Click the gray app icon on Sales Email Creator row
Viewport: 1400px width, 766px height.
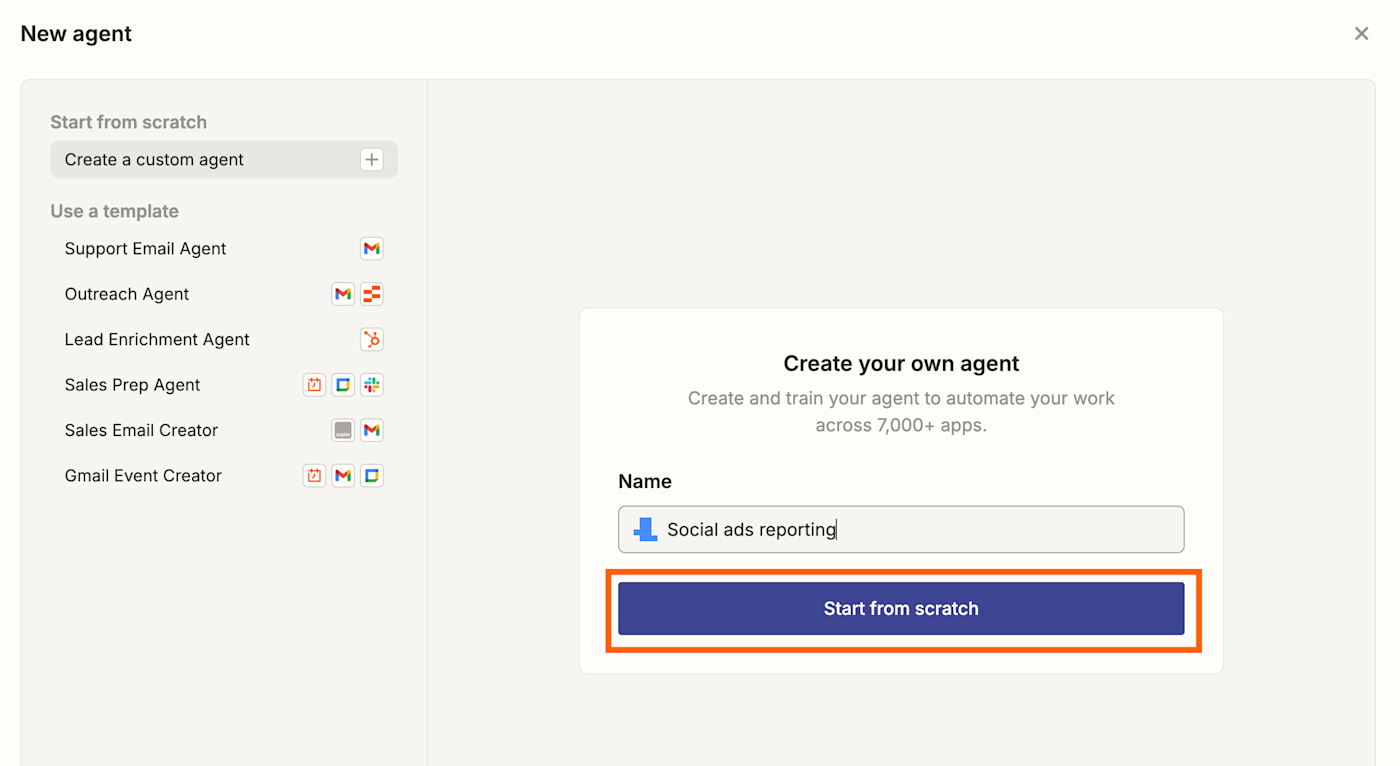pos(343,430)
